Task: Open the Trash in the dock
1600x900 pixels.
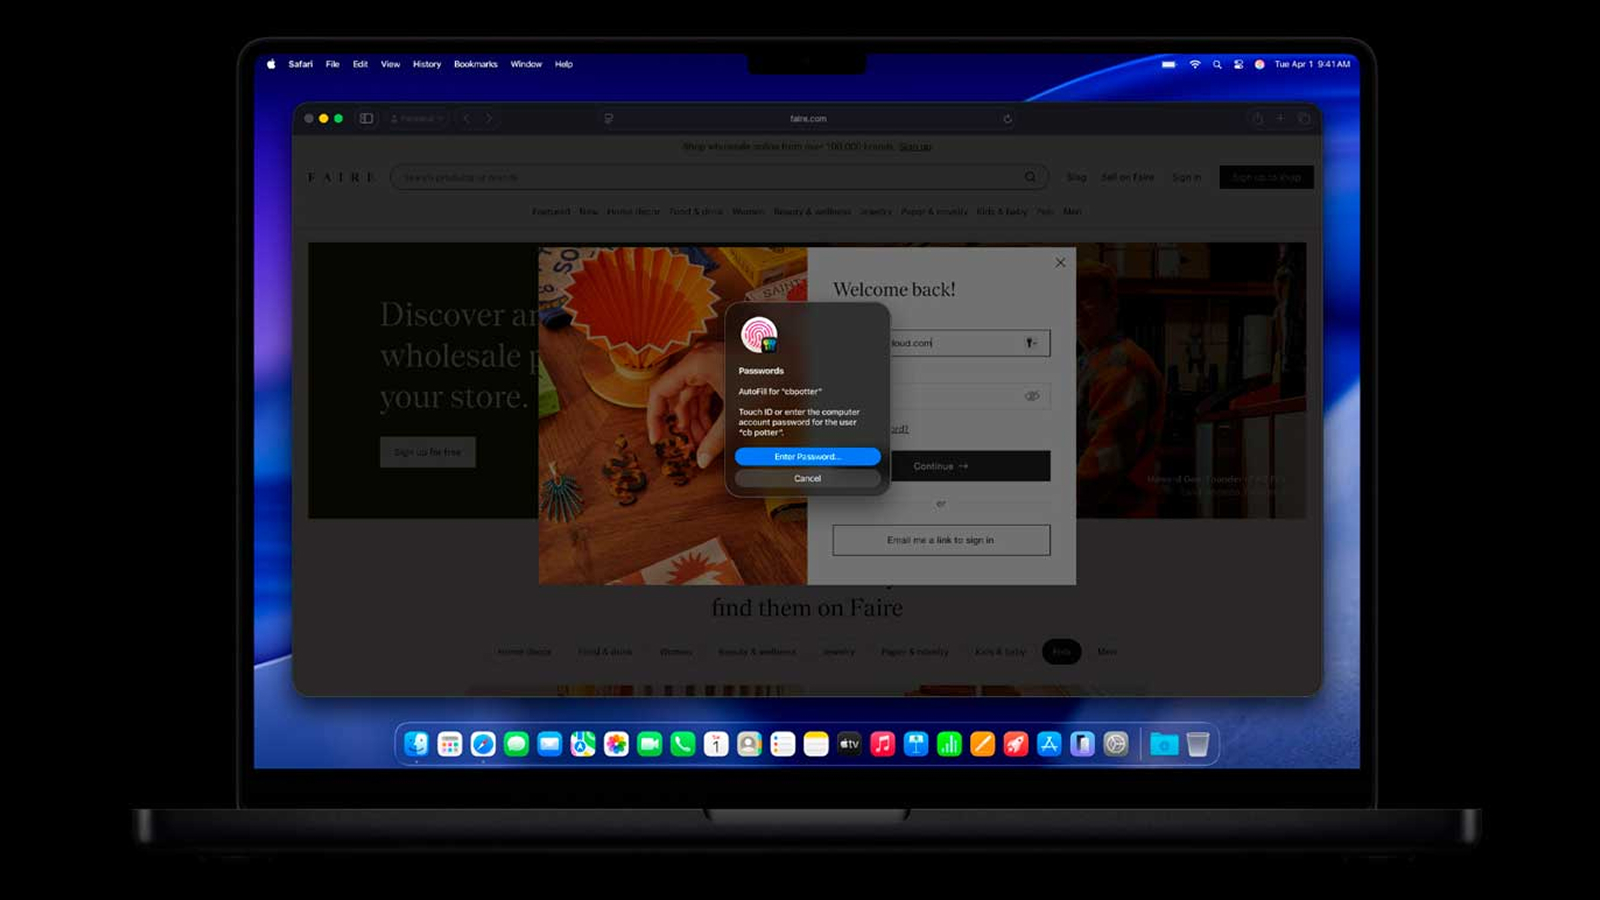Action: (x=1197, y=744)
